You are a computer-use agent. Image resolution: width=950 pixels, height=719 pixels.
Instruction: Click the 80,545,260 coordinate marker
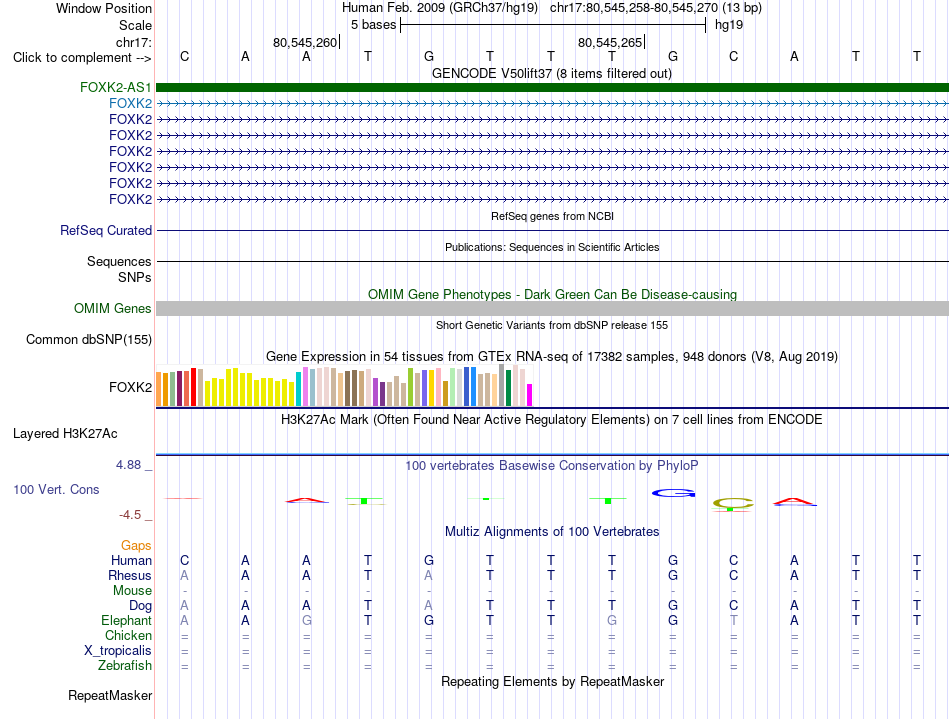[305, 42]
